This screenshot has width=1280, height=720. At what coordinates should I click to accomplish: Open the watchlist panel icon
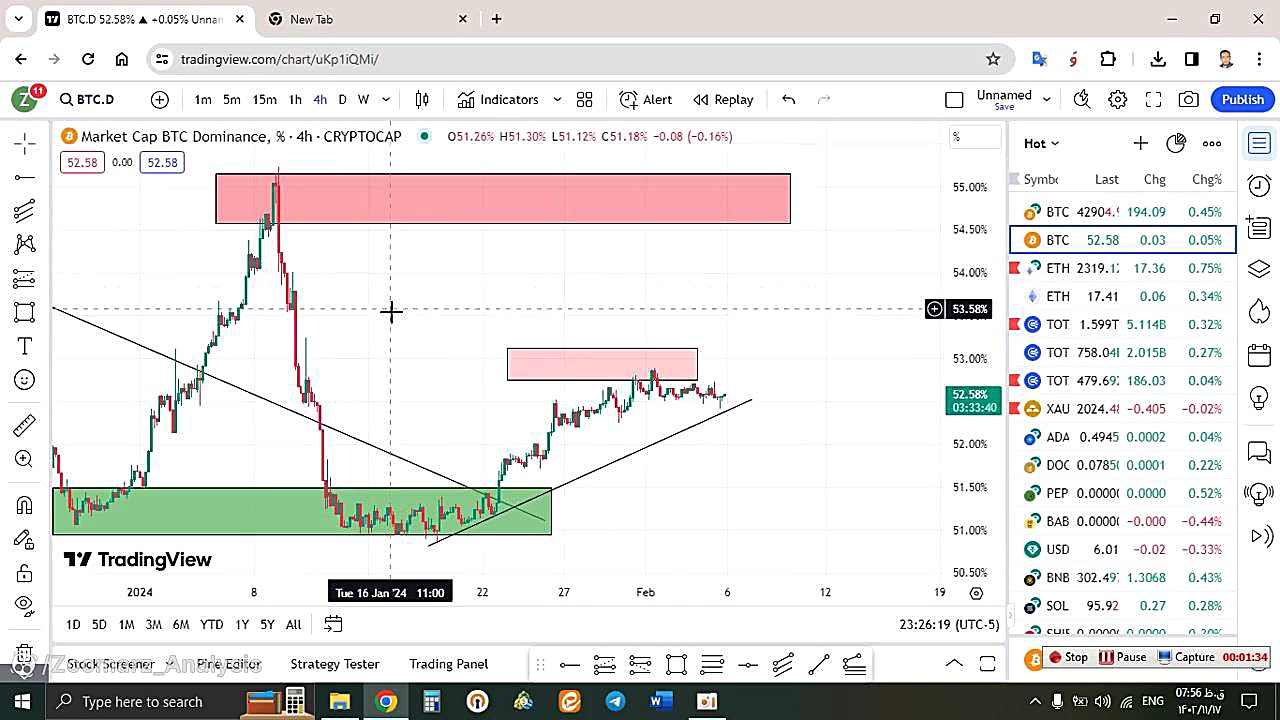coord(1259,144)
